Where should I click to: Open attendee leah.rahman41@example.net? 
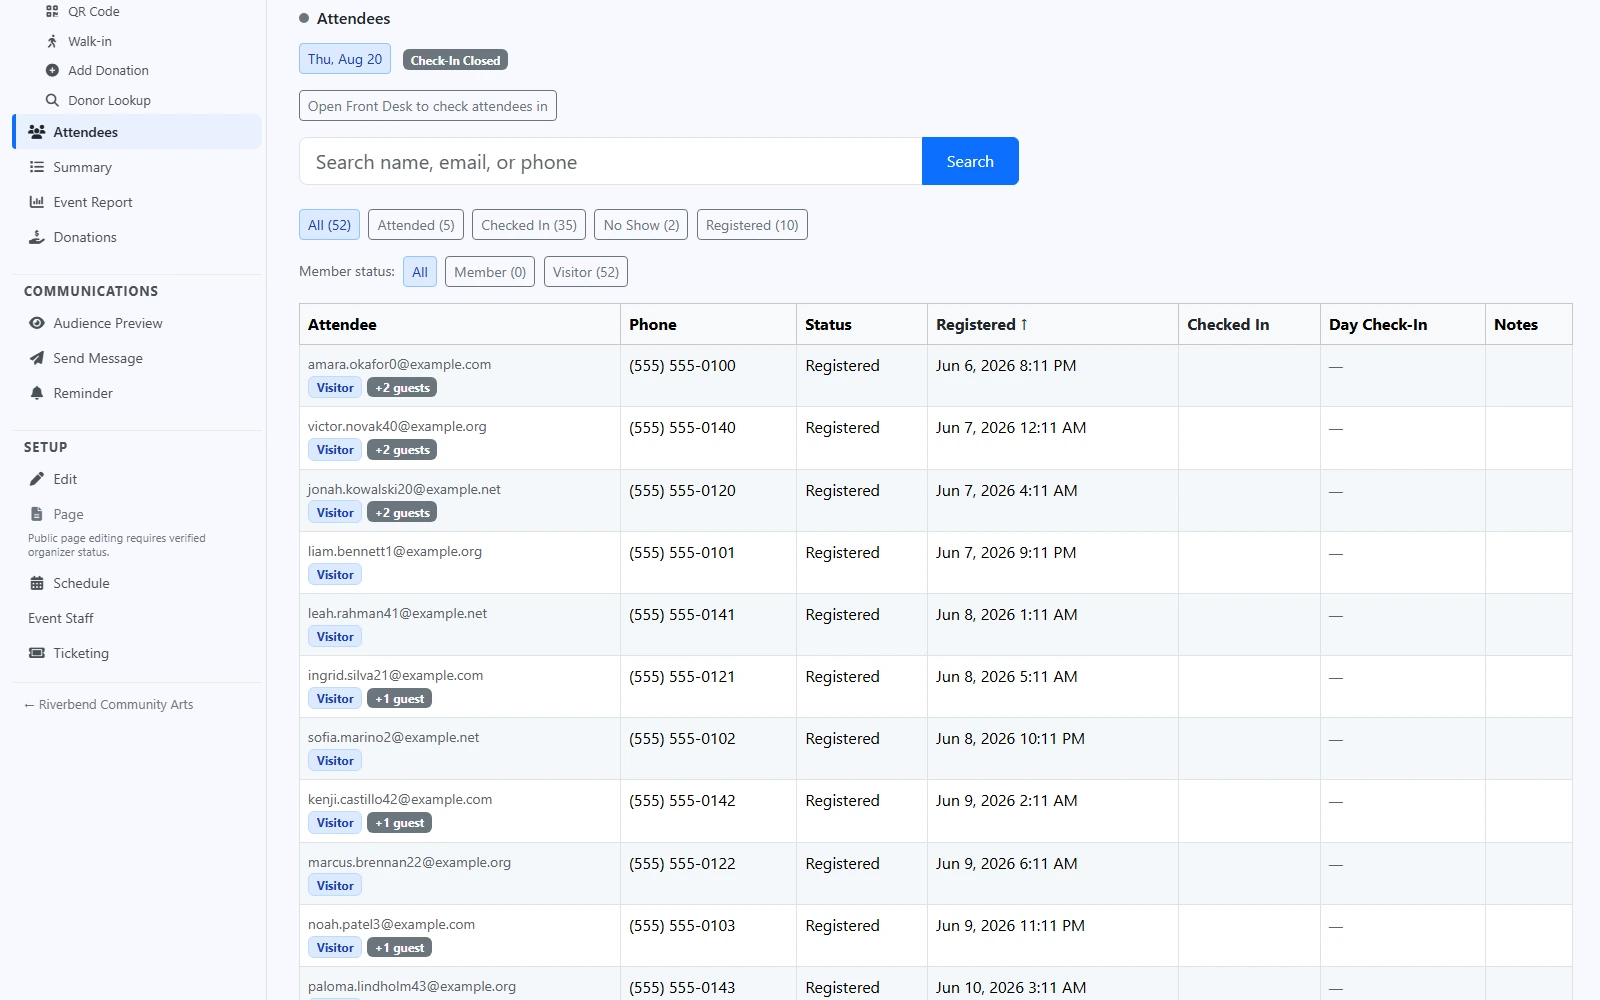coord(397,613)
